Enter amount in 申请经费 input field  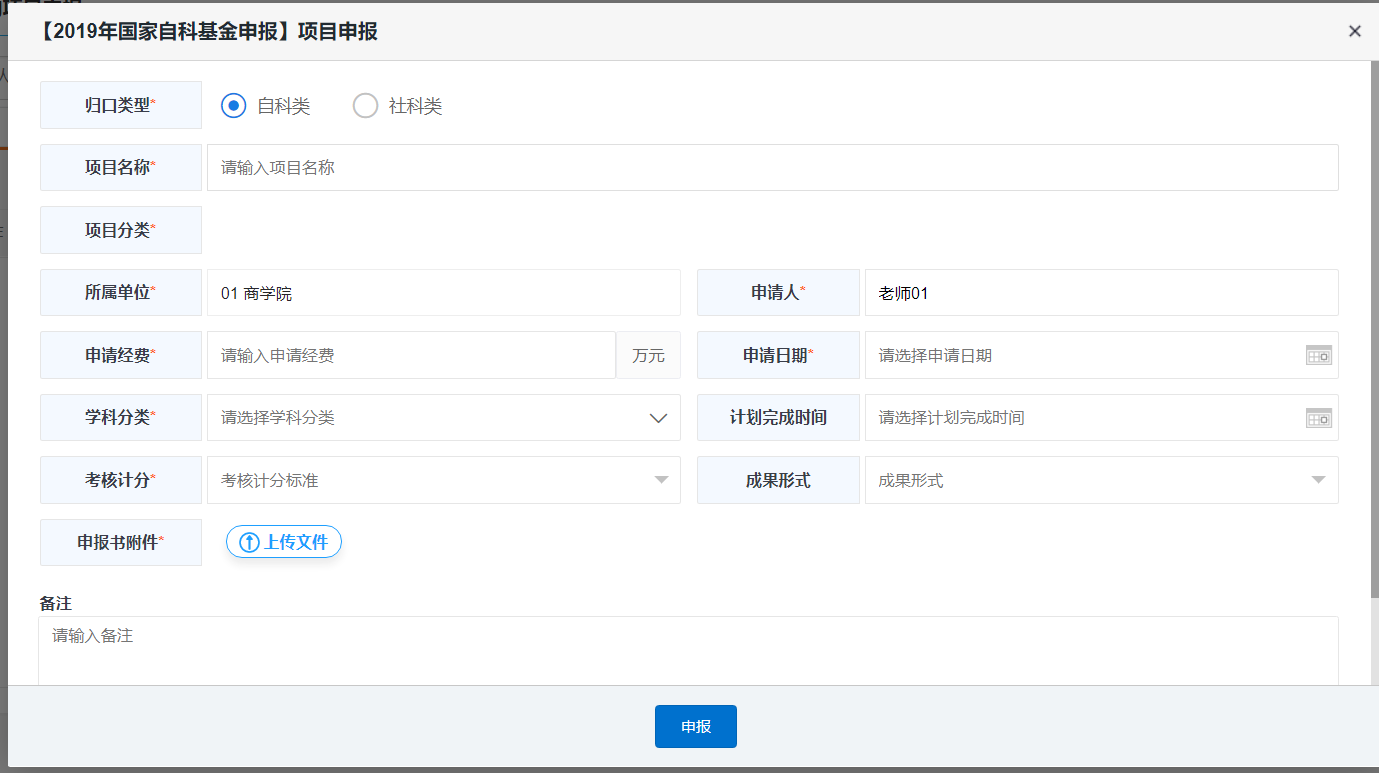[x=411, y=355]
